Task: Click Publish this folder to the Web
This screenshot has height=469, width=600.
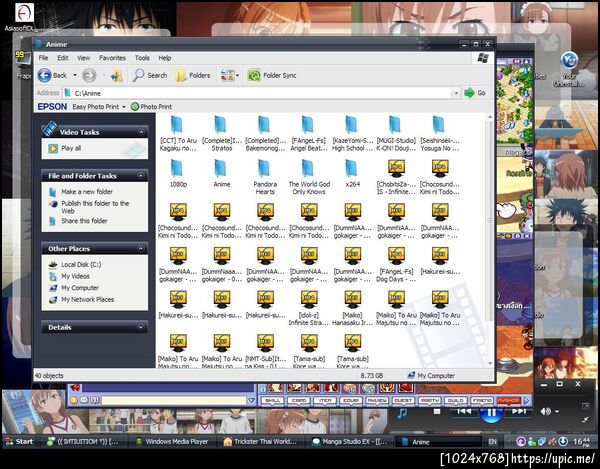Action: tap(95, 207)
